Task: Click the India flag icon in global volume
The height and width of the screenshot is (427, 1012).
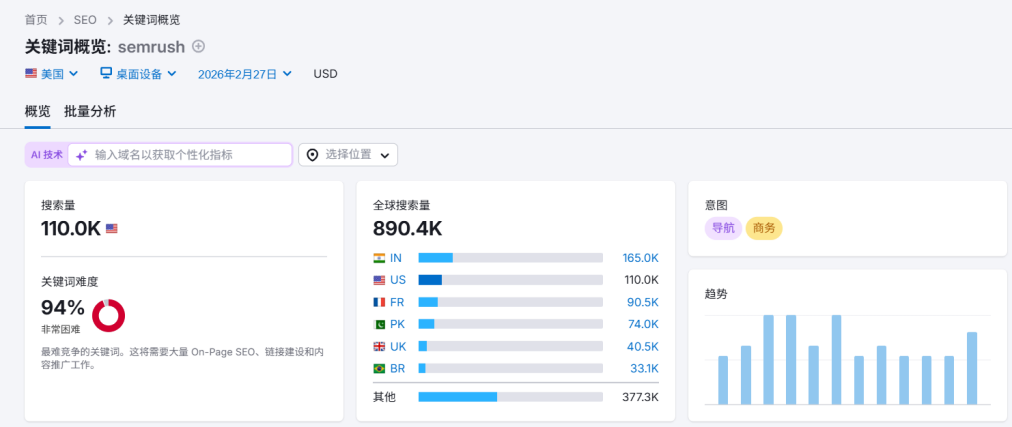Action: 379,258
